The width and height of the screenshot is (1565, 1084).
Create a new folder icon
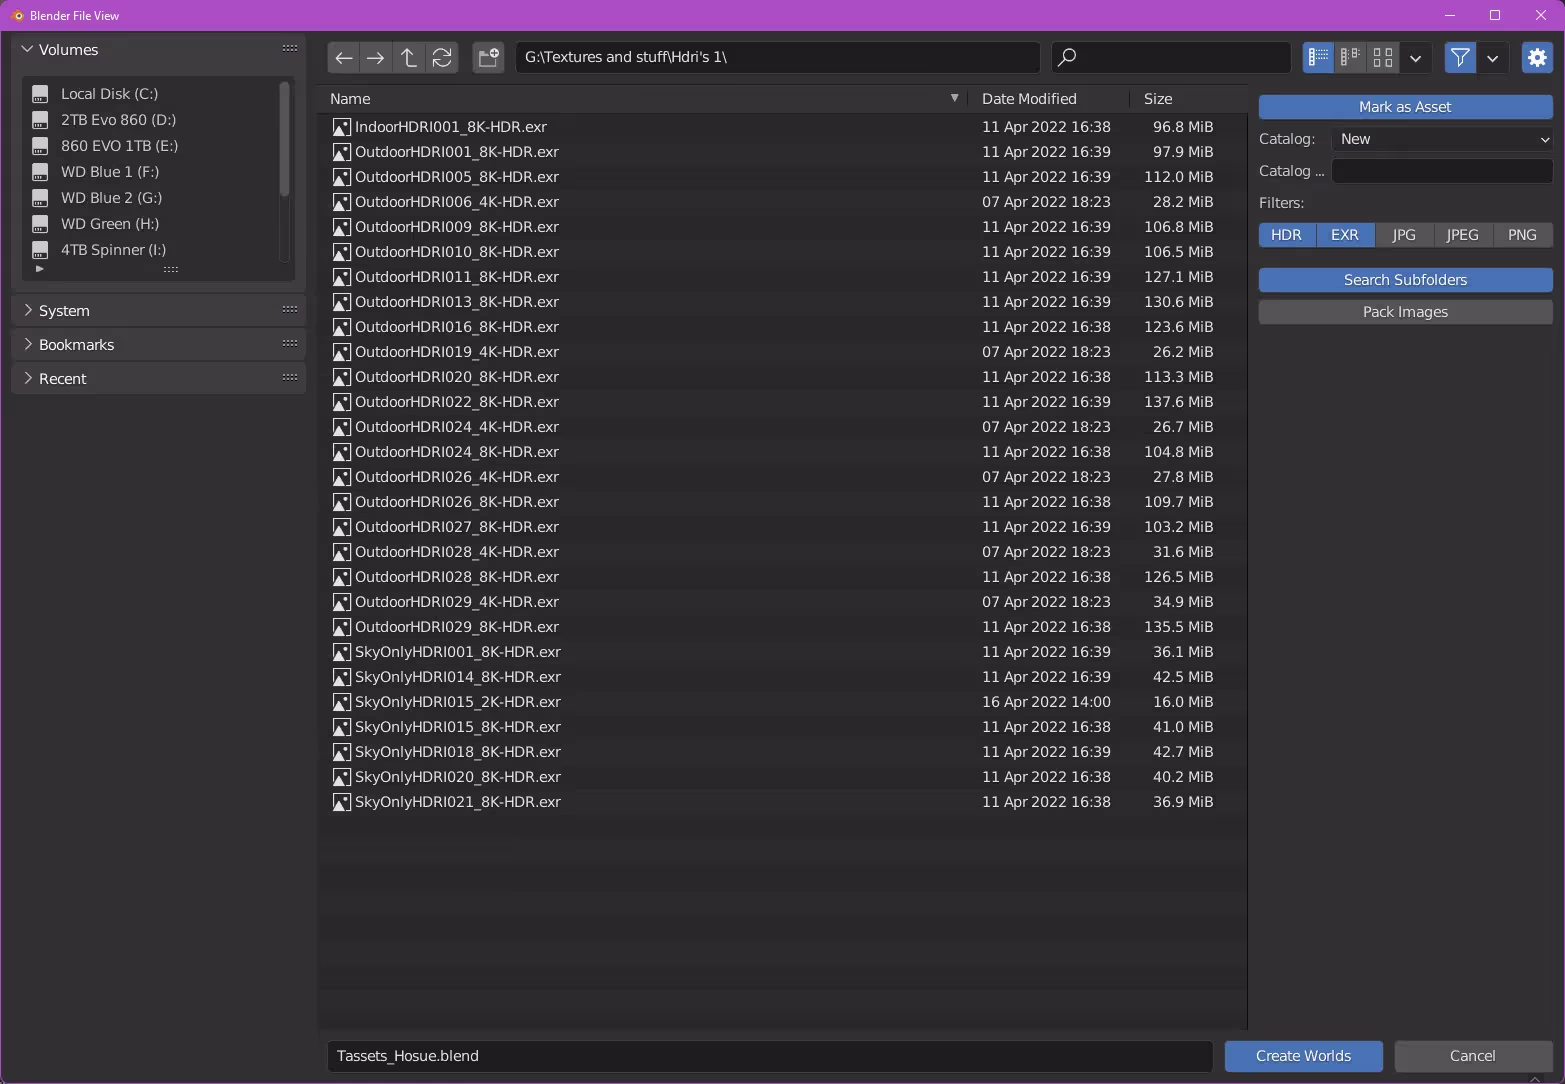[488, 58]
